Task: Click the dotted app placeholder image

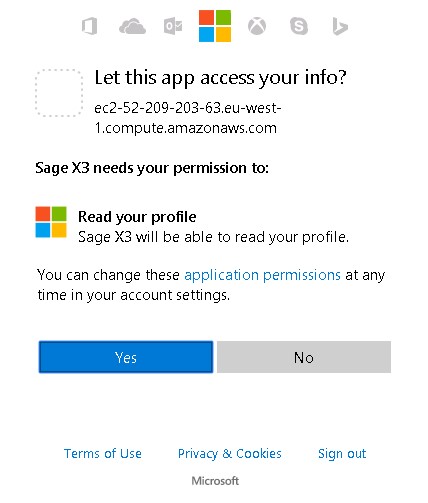Action: (59, 93)
